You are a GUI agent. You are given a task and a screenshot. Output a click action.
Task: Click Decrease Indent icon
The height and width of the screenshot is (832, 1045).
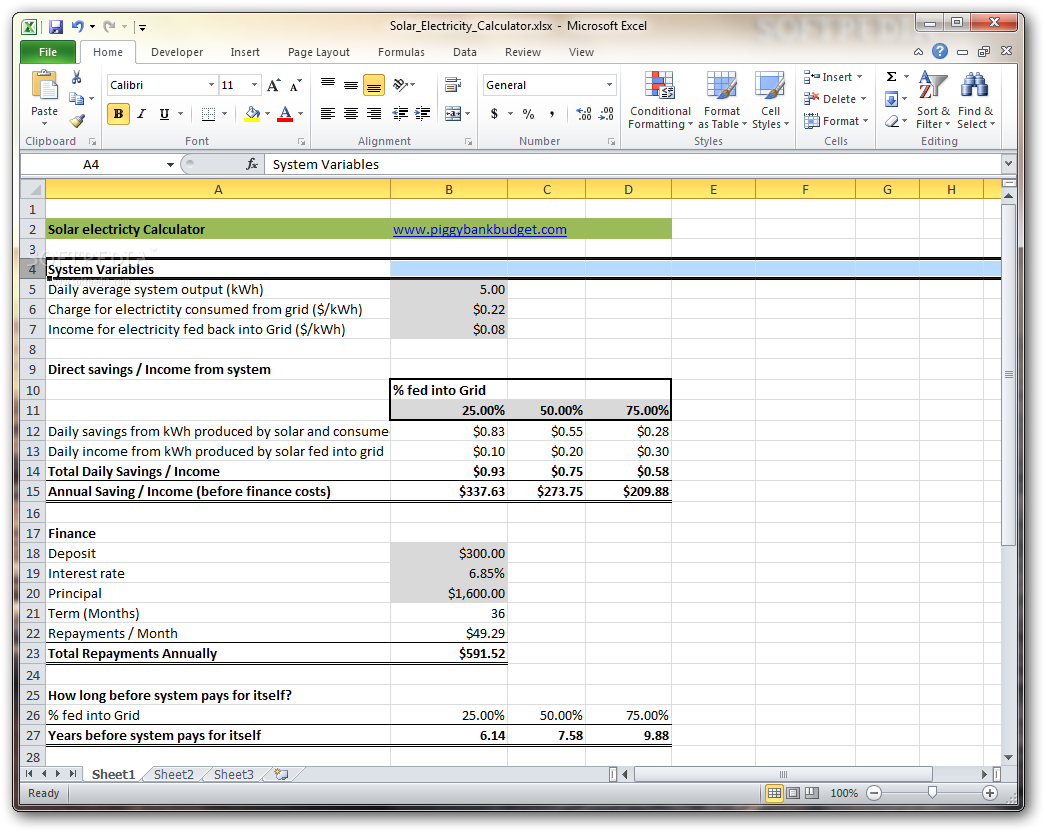click(400, 114)
